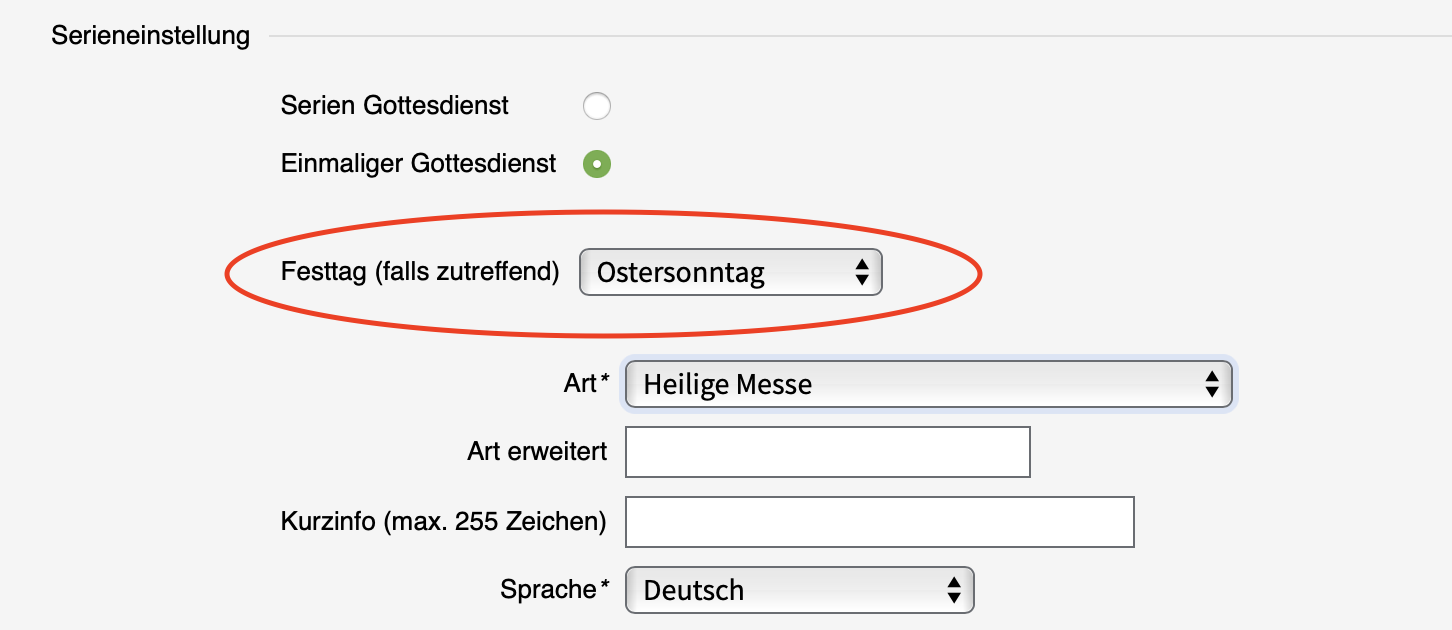Image resolution: width=1452 pixels, height=630 pixels.
Task: Select the Einmaliger Gottesdienst radio button
Action: 597,164
